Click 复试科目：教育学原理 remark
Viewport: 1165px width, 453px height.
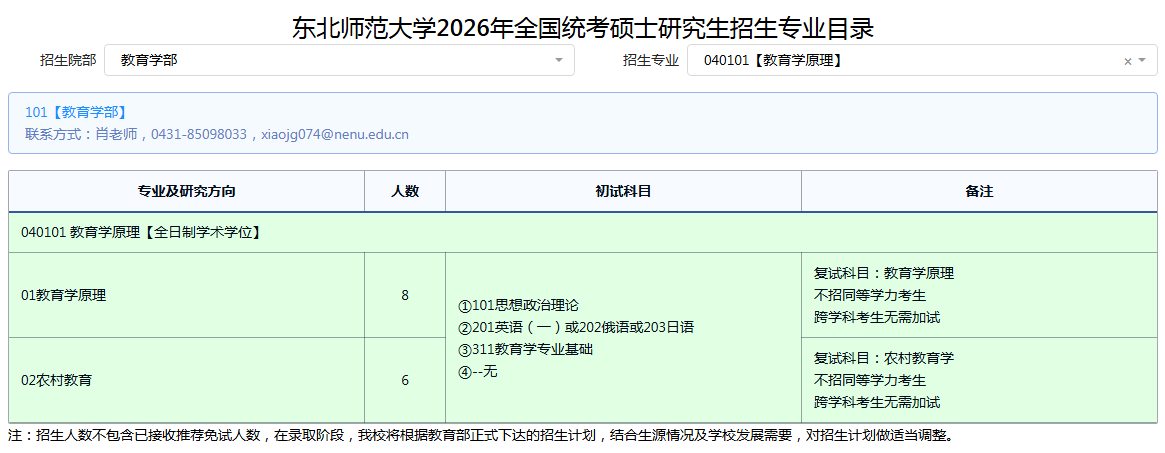pos(884,273)
